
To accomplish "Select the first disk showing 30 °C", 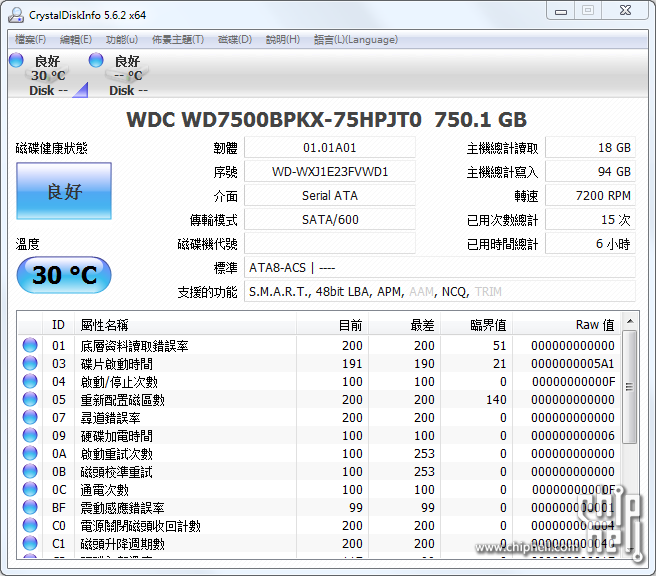I will click(48, 75).
